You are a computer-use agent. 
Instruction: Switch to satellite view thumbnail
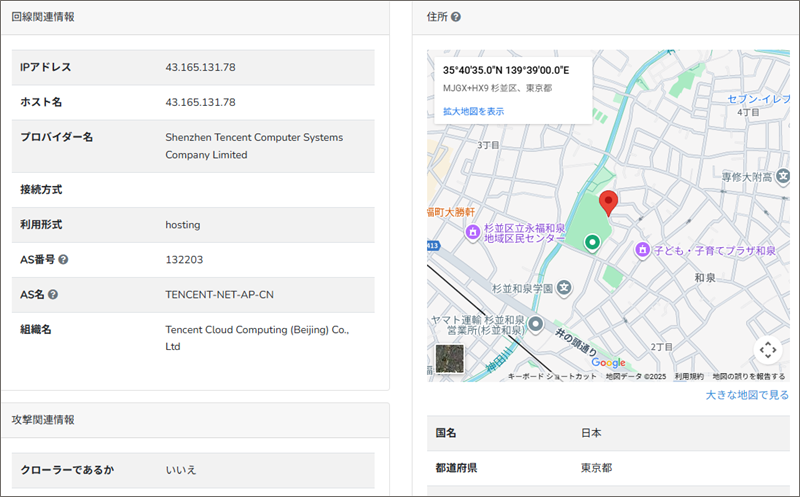coord(450,358)
